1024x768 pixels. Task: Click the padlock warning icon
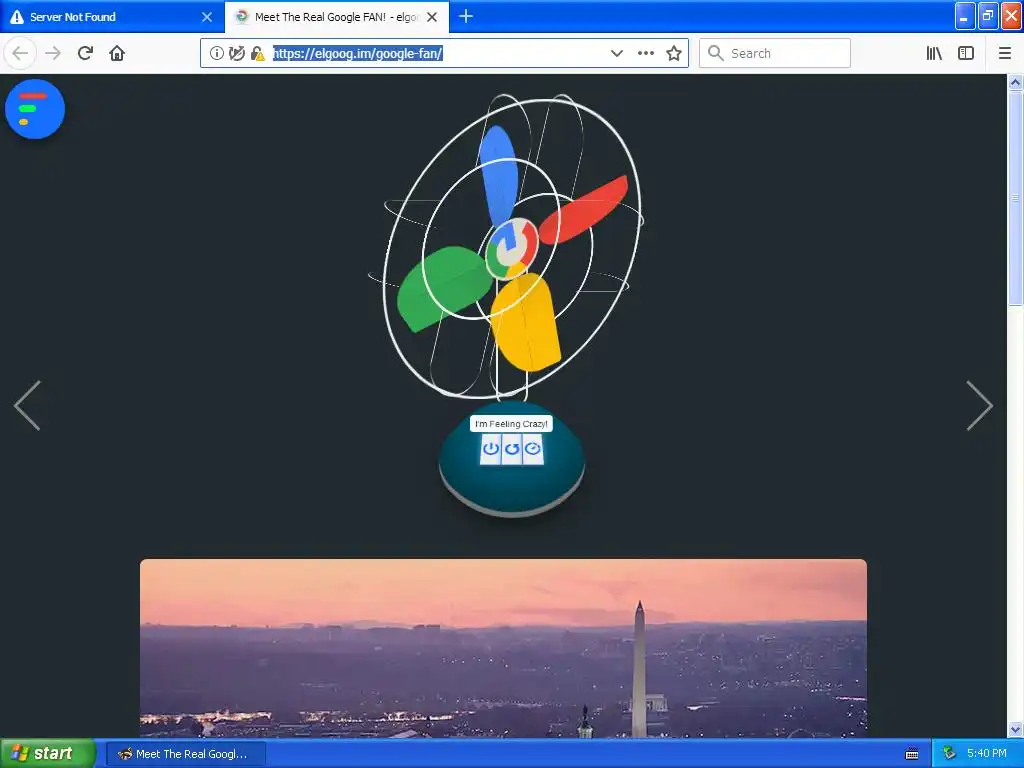pyautogui.click(x=257, y=54)
